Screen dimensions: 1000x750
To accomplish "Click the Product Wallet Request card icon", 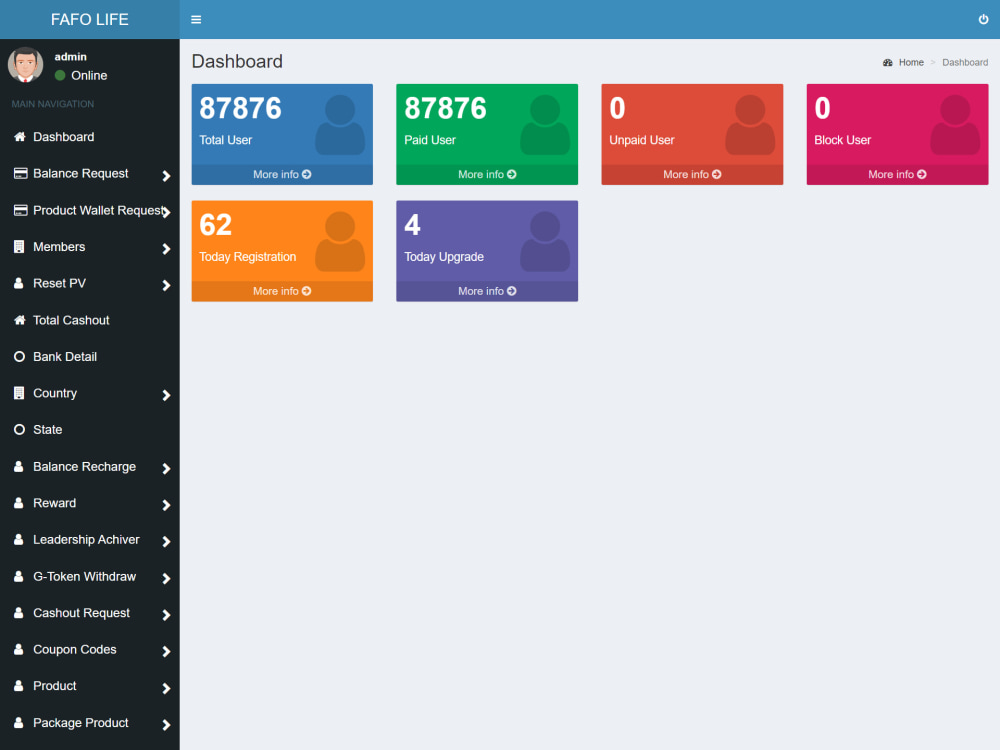I will pos(20,210).
